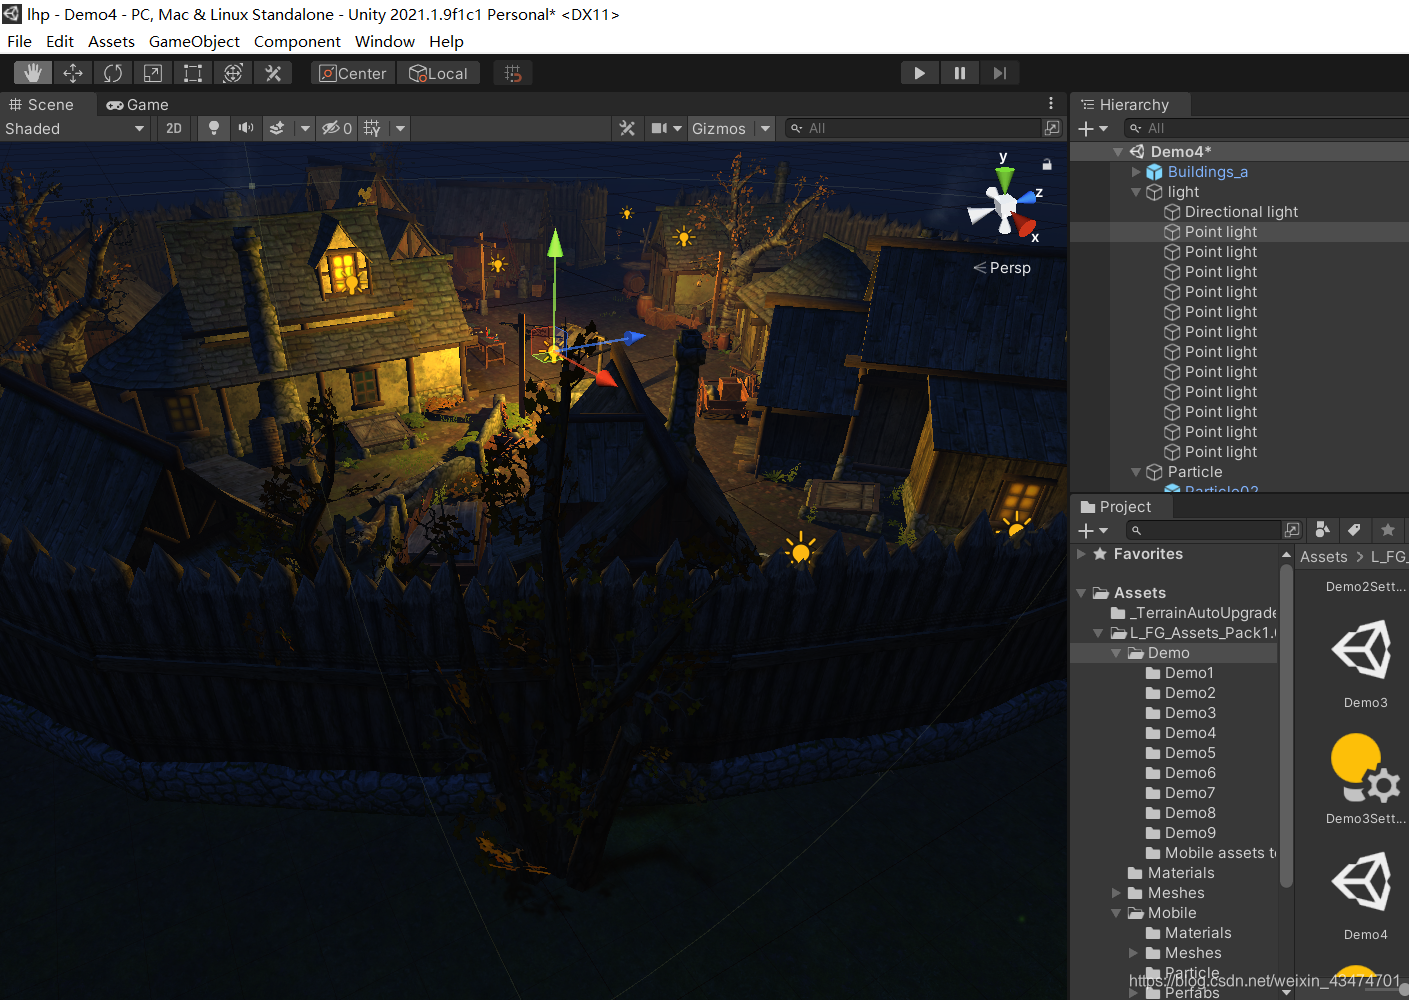The image size is (1409, 1000).
Task: Click the Persp projection label
Action: tap(1010, 268)
